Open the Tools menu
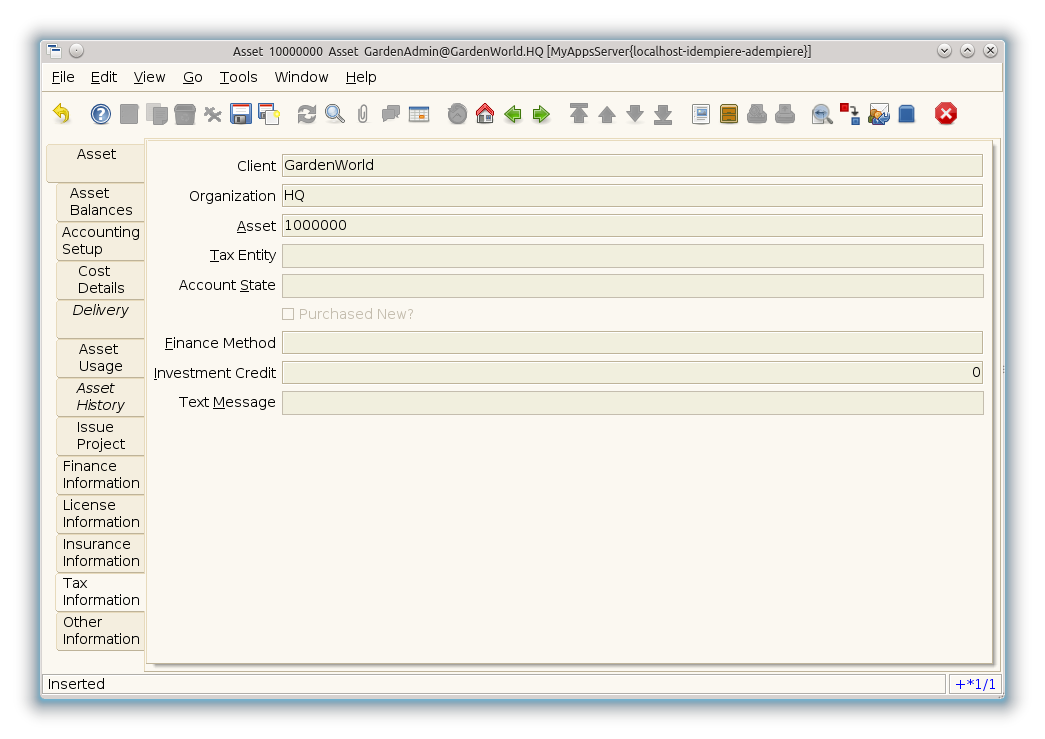Screen dimensions: 1045x739 tap(238, 77)
